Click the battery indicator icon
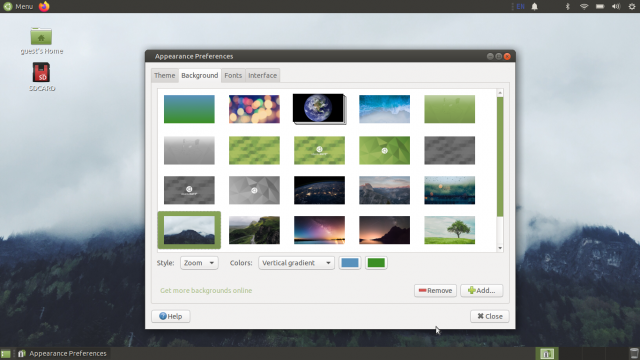Image resolution: width=640 pixels, height=360 pixels. 600,6
